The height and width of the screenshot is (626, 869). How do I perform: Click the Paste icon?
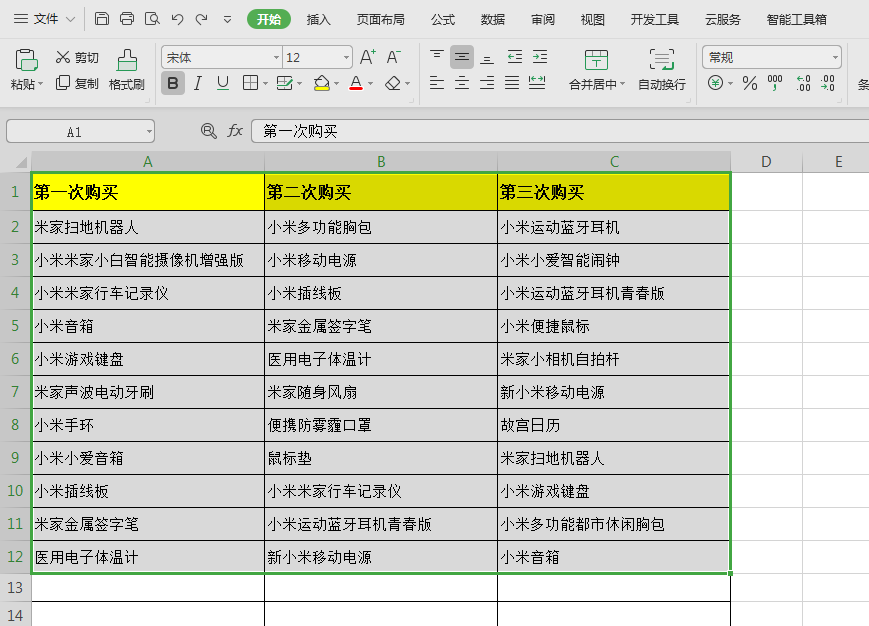tap(26, 60)
